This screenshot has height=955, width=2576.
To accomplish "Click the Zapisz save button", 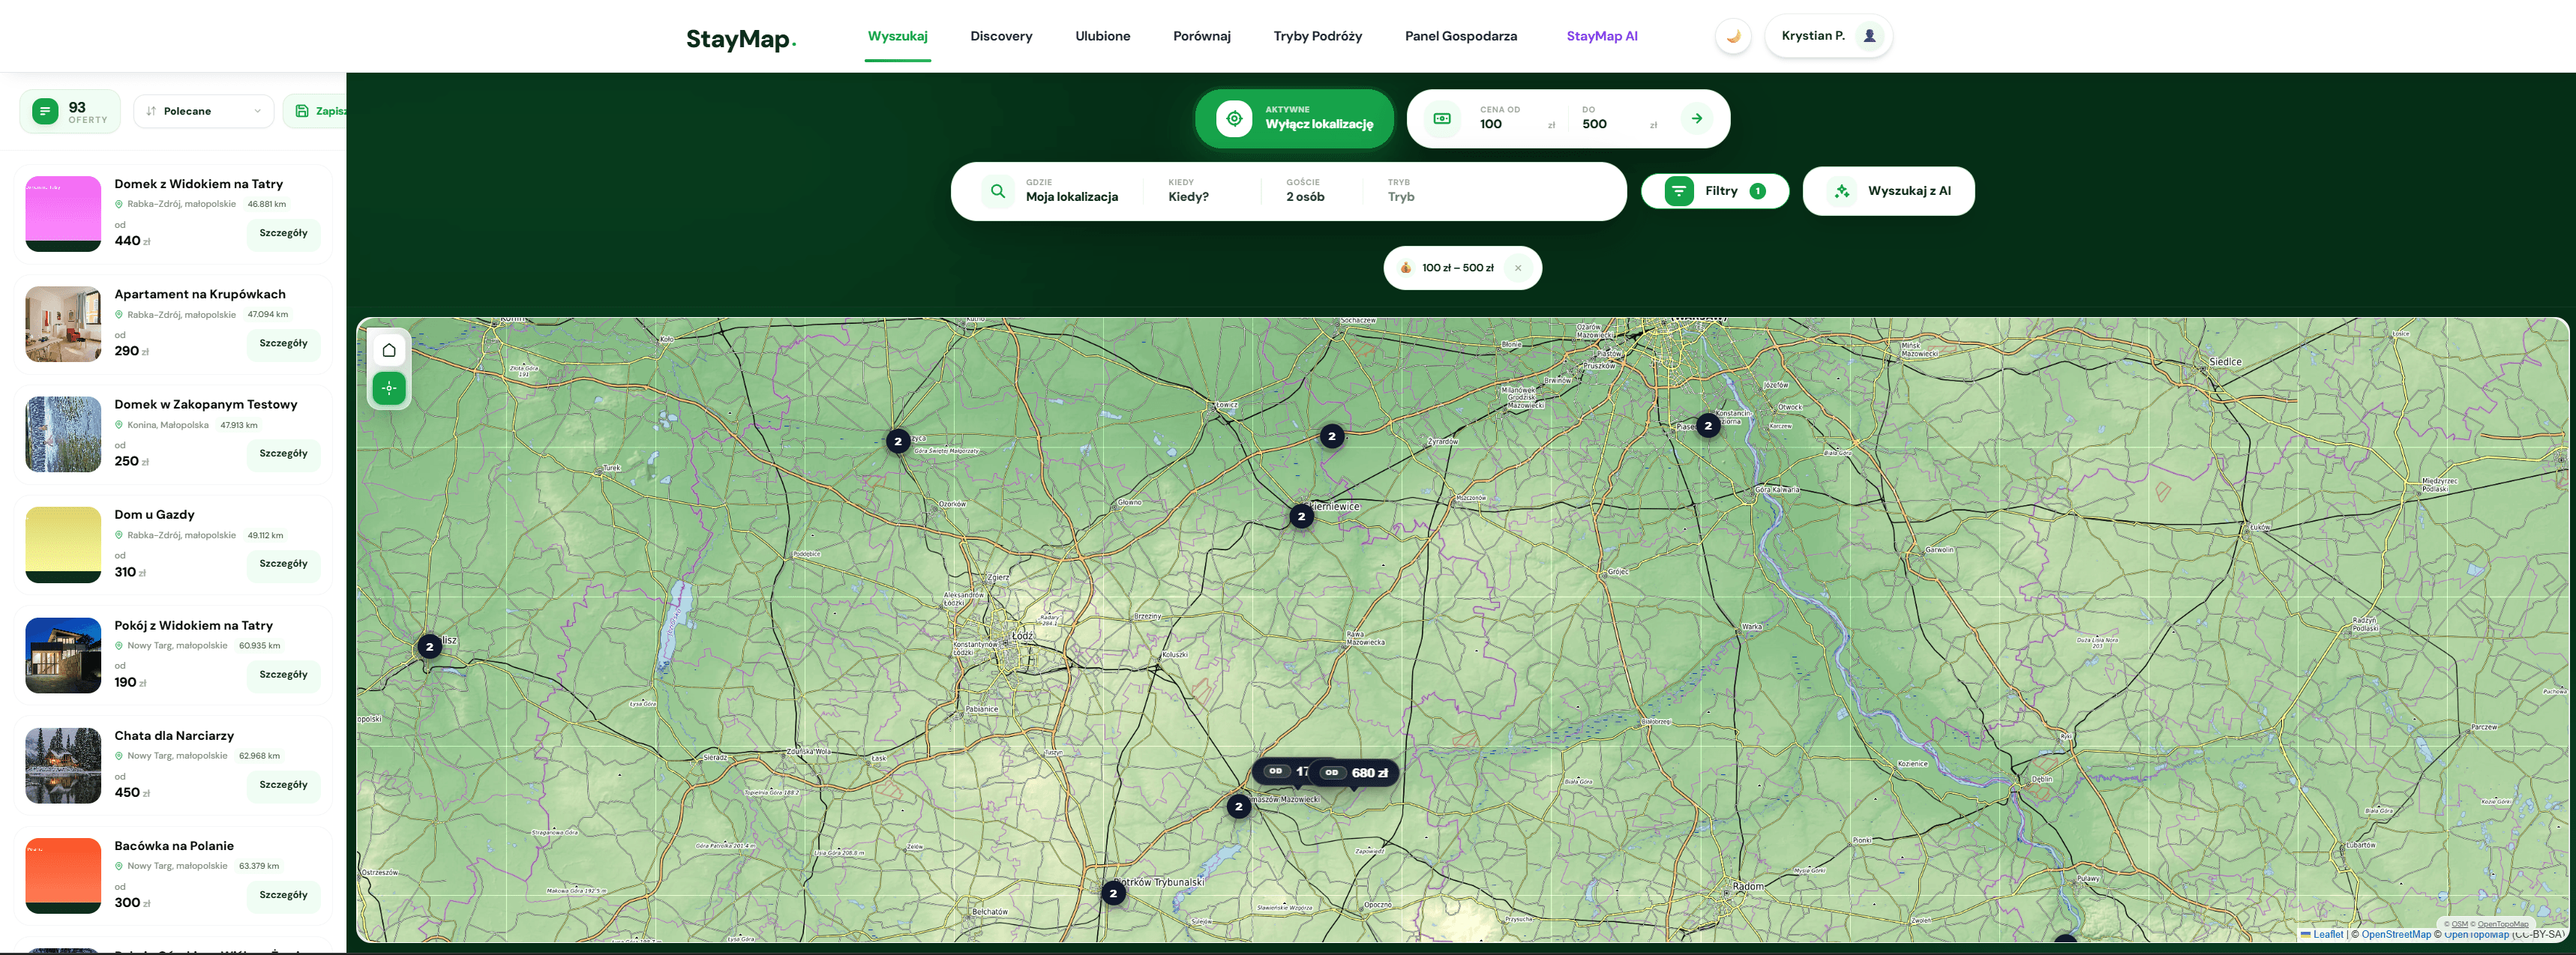I will [x=316, y=111].
